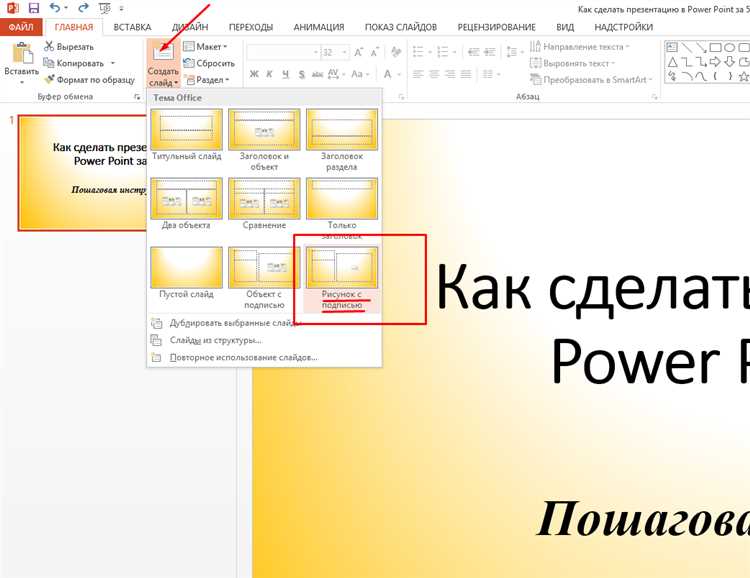The height and width of the screenshot is (578, 750).
Task: Switch to ПЕРЕХОДЫ tab
Action: pyautogui.click(x=251, y=27)
